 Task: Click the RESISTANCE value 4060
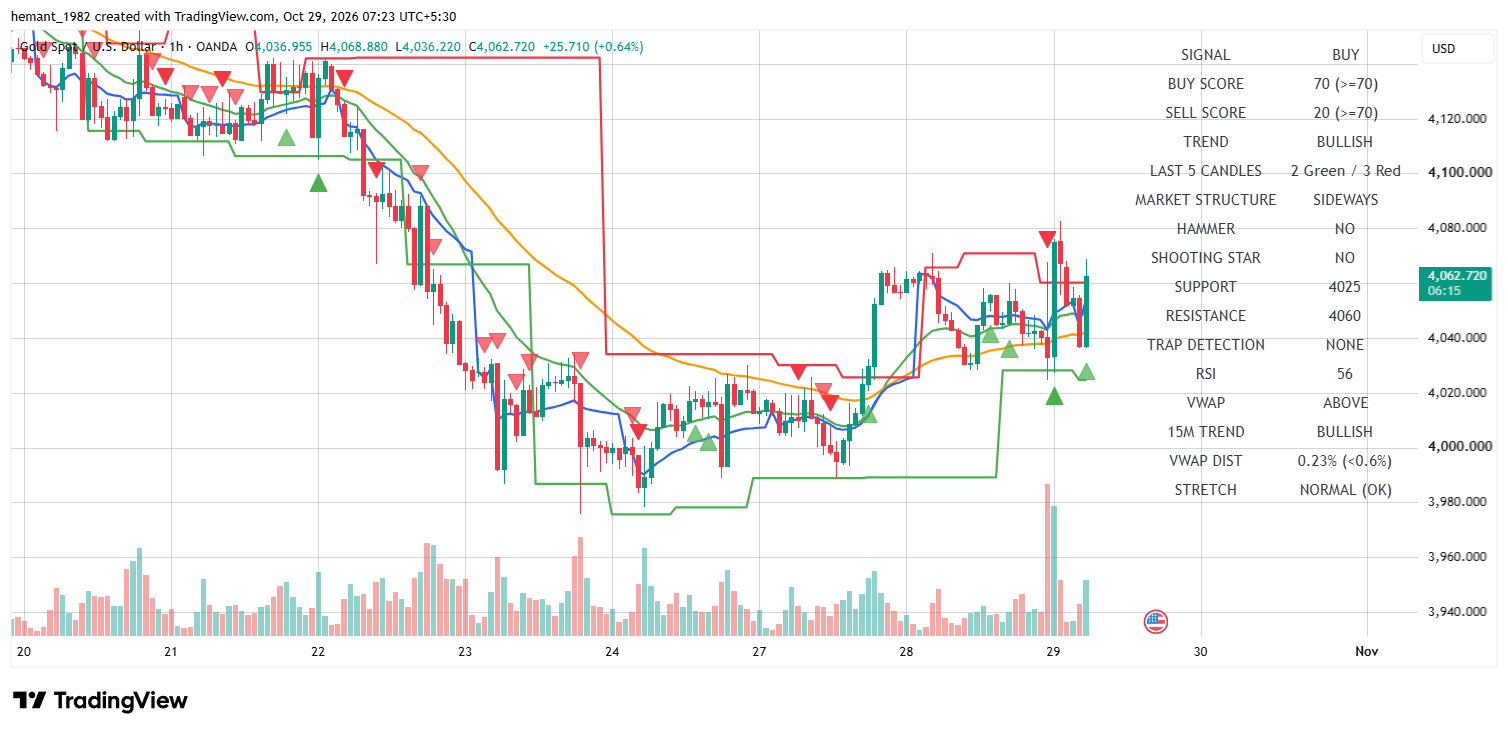pos(1345,316)
